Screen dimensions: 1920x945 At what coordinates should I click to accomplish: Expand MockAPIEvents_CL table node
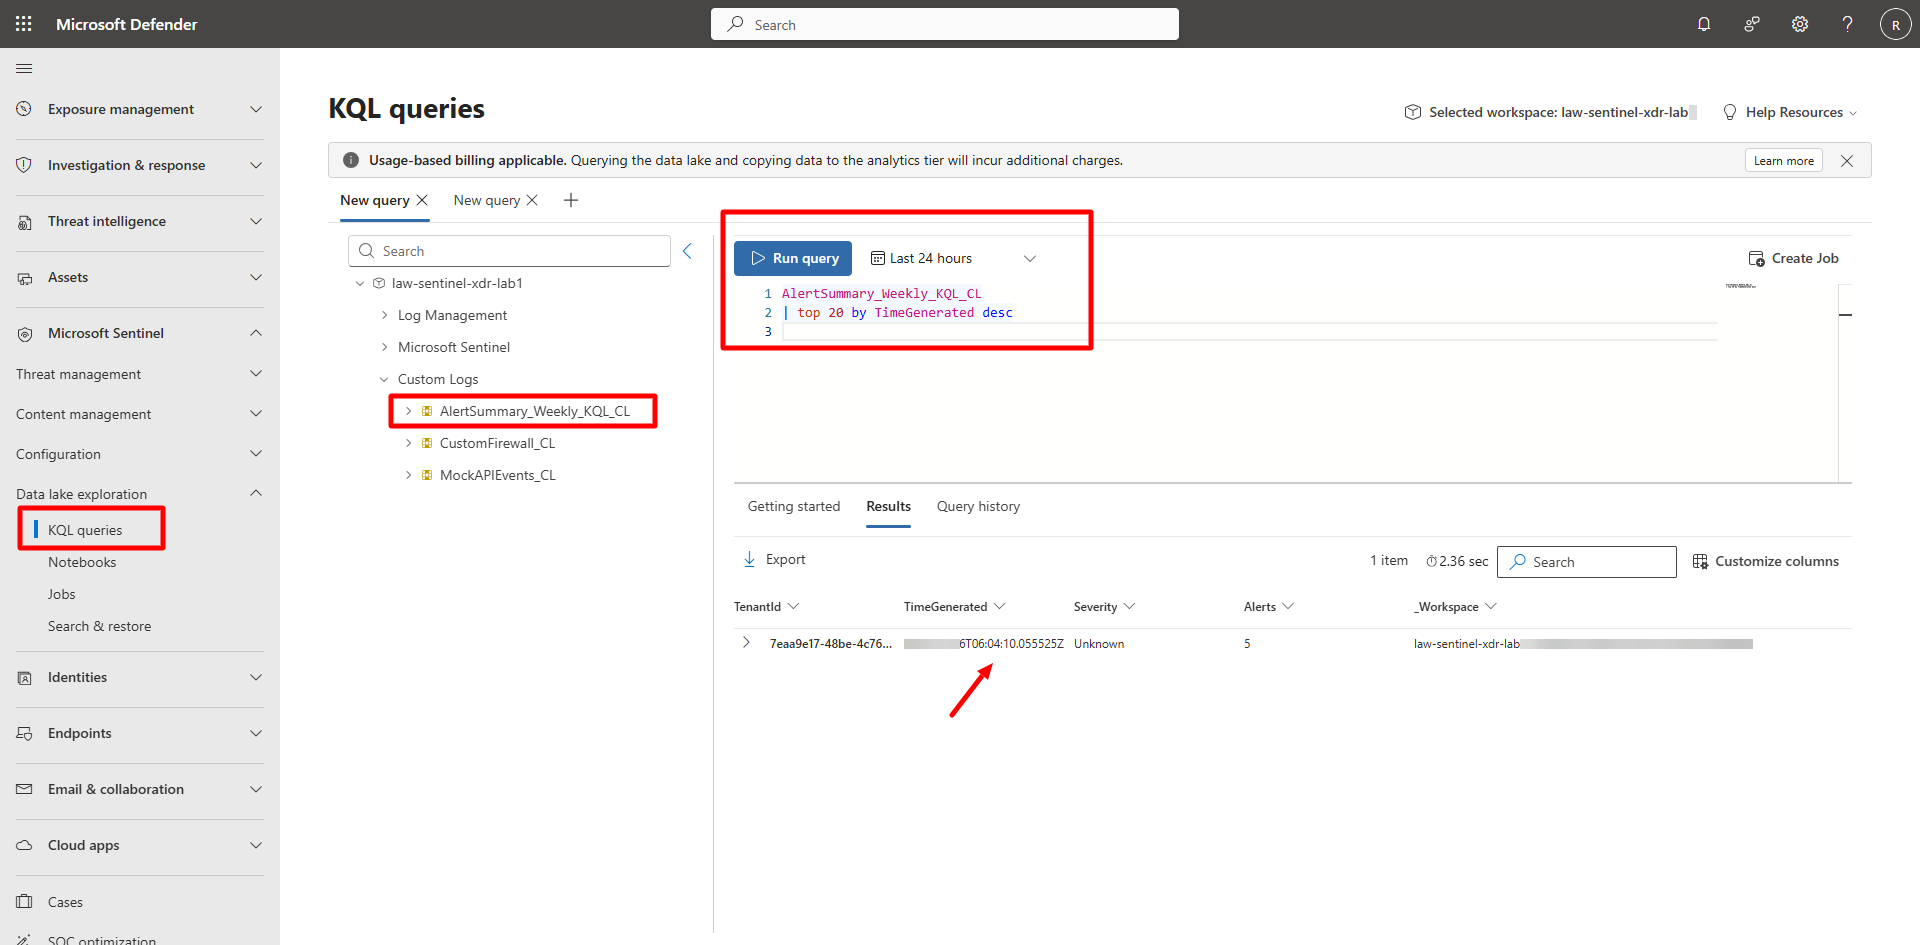click(408, 475)
